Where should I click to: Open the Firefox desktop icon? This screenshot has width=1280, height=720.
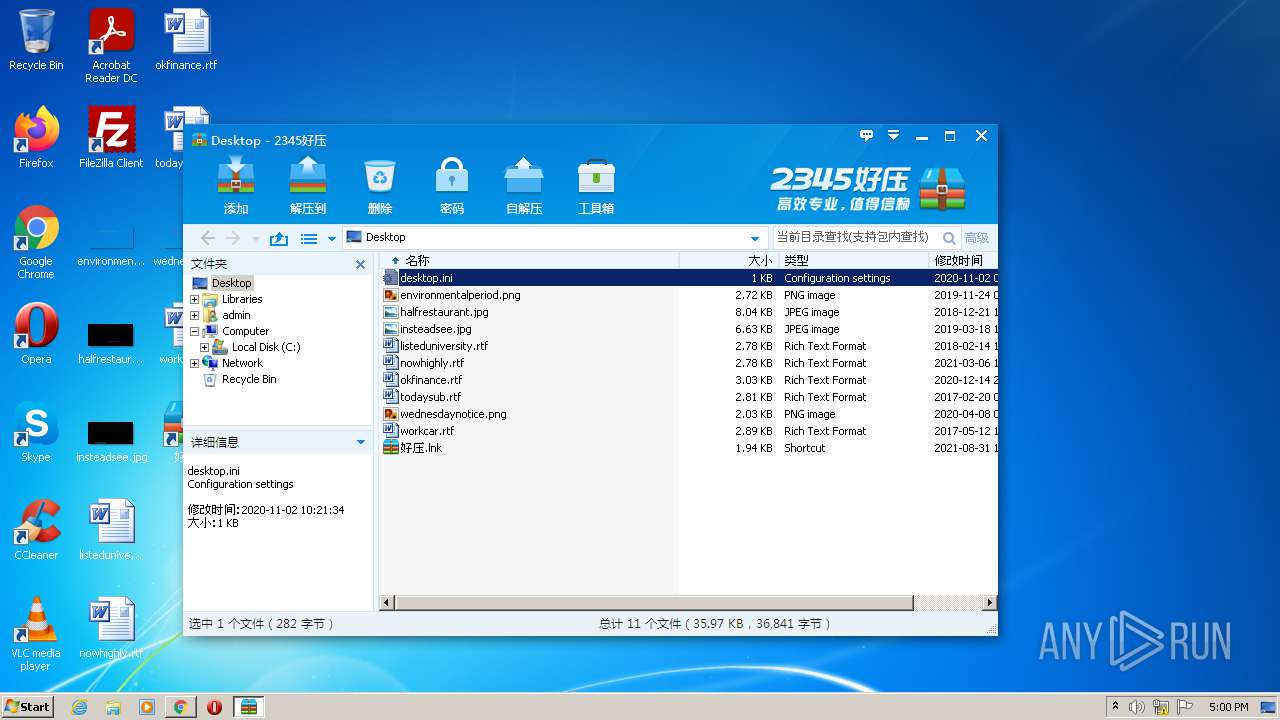tap(36, 138)
